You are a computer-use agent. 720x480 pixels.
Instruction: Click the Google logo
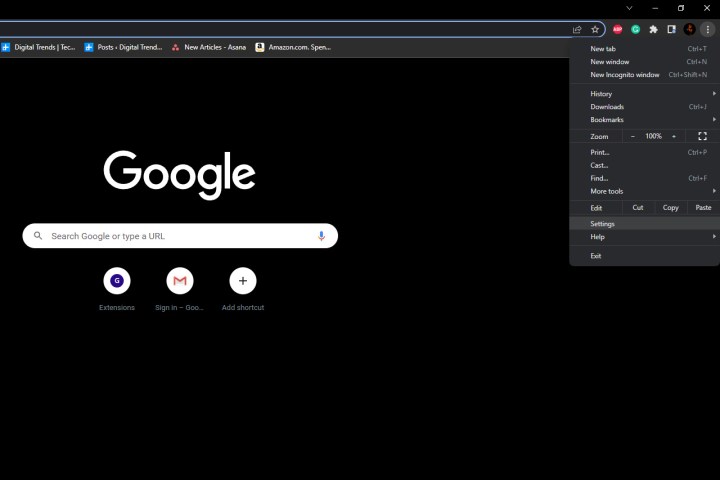179,175
